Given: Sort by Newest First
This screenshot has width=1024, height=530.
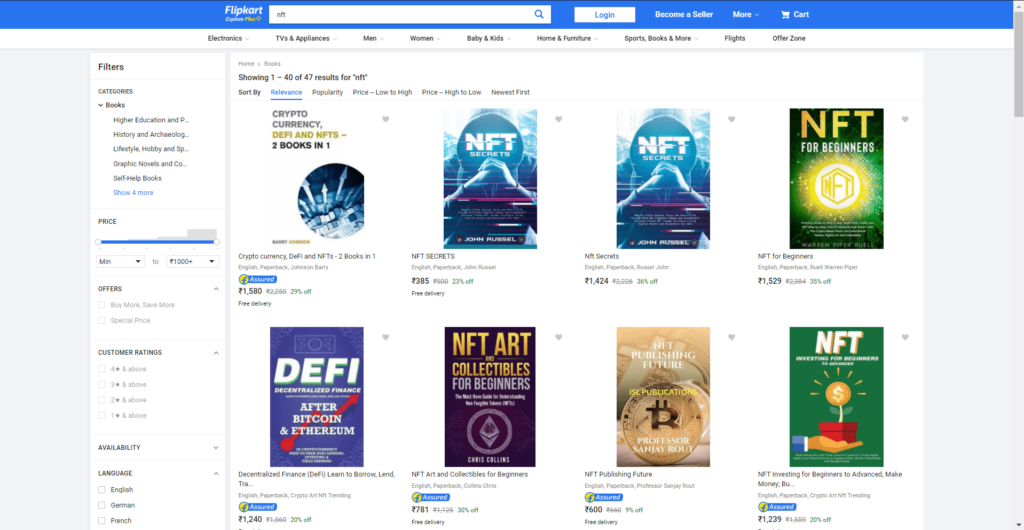Looking at the screenshot, I should (x=510, y=93).
